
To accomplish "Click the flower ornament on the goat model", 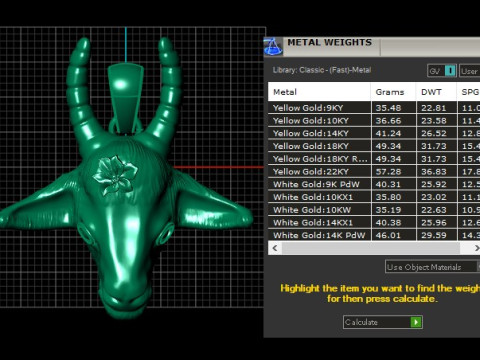I will [115, 175].
